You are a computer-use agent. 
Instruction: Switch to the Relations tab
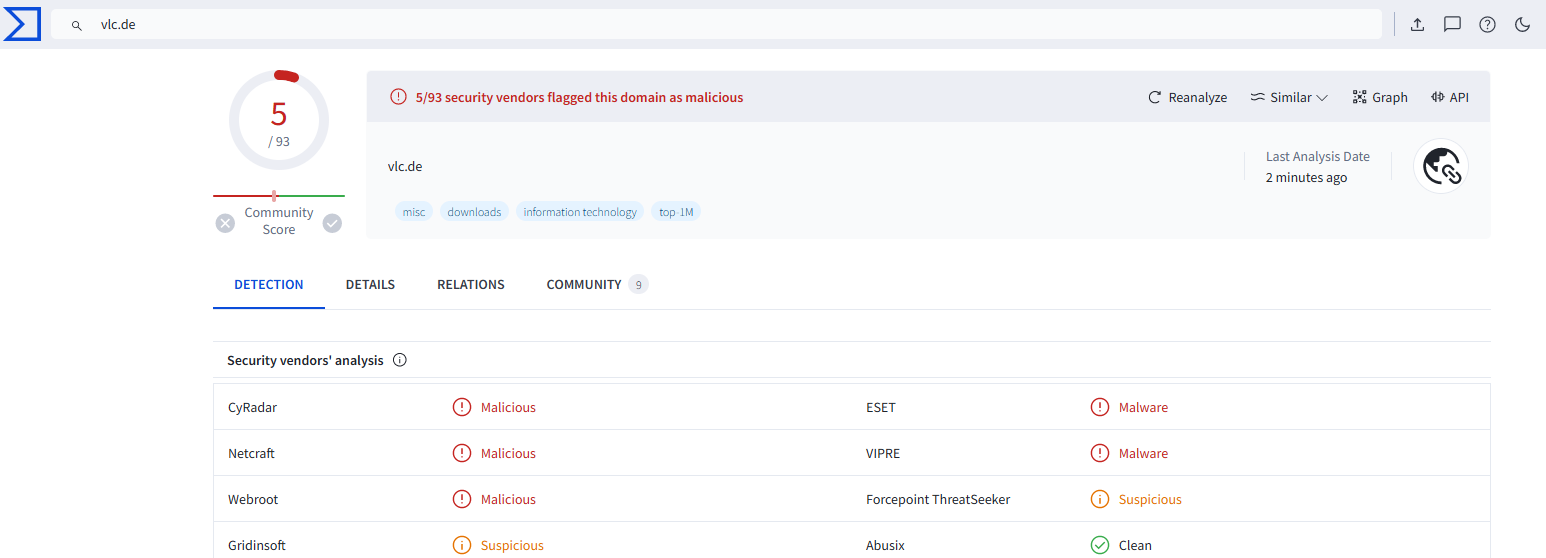(x=471, y=285)
